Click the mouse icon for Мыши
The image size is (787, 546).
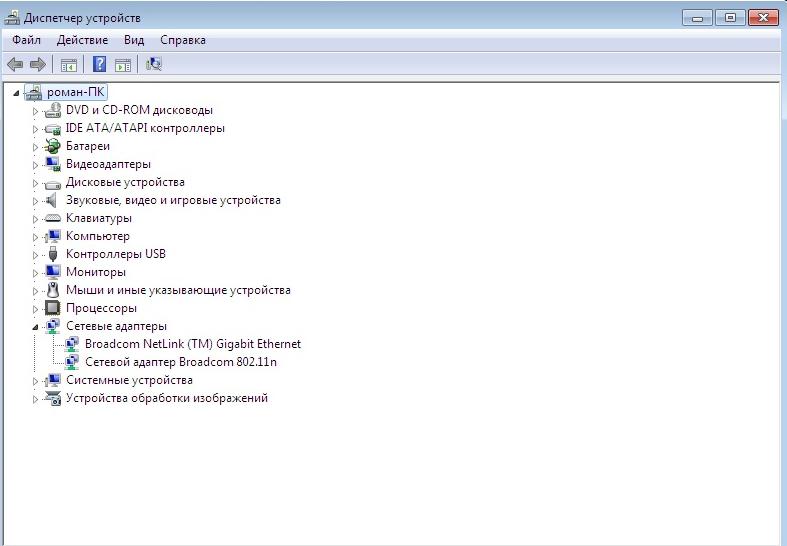pos(52,291)
